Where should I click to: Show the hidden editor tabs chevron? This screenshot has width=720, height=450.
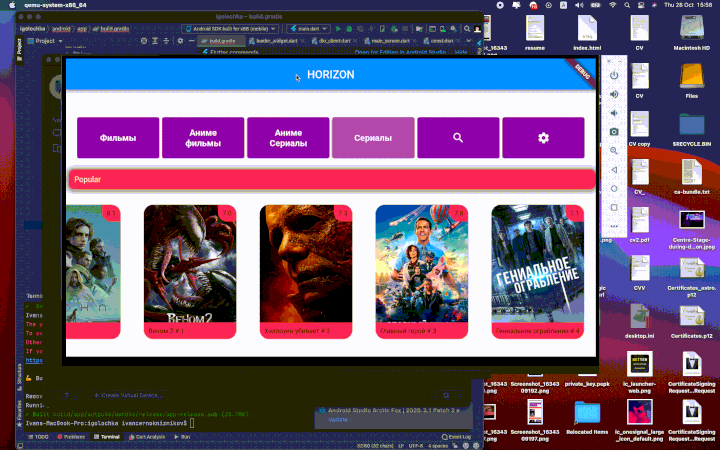(468, 41)
